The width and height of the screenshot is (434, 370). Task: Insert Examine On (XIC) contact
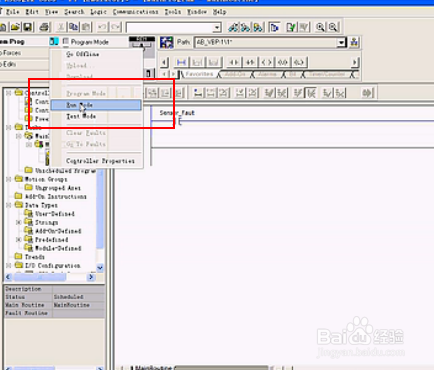point(234,62)
